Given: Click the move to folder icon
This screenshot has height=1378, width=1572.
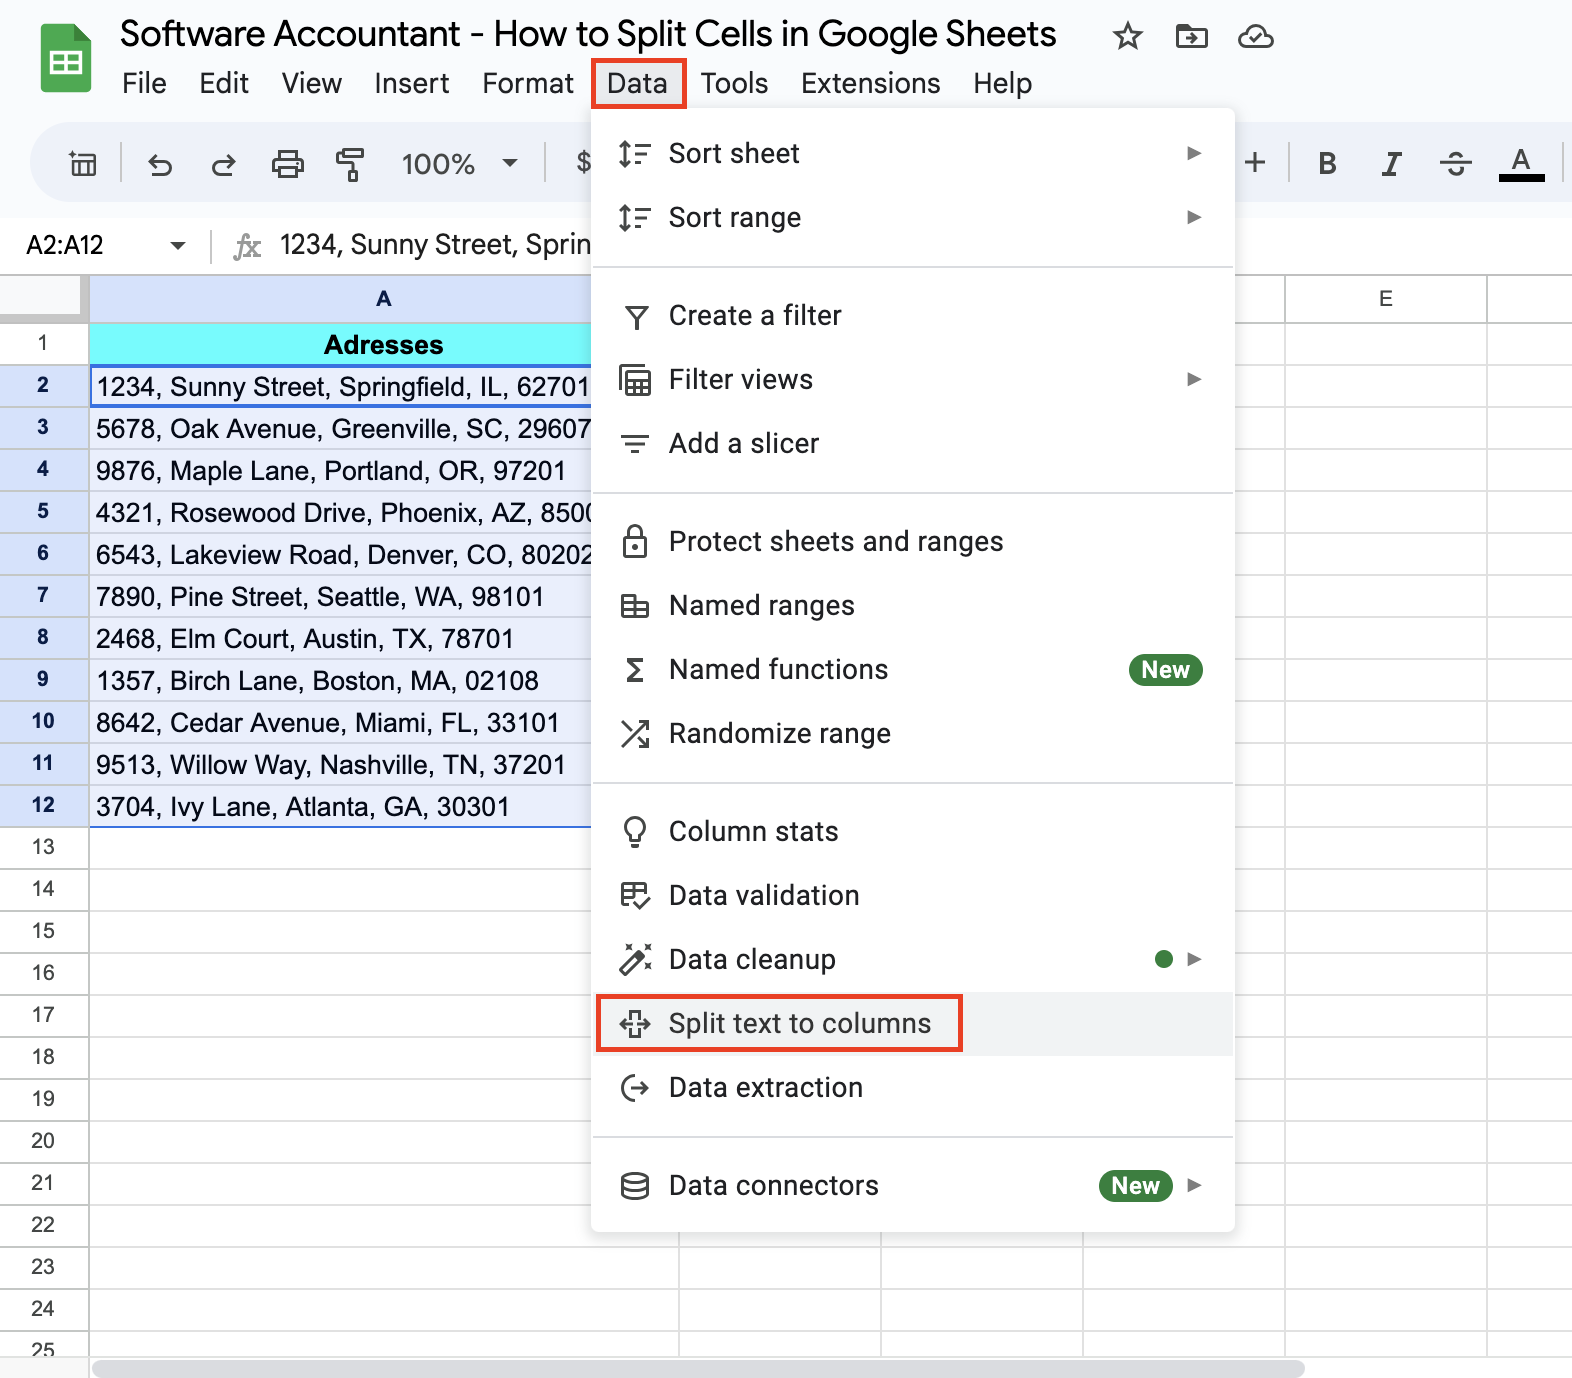Looking at the screenshot, I should click(1191, 37).
